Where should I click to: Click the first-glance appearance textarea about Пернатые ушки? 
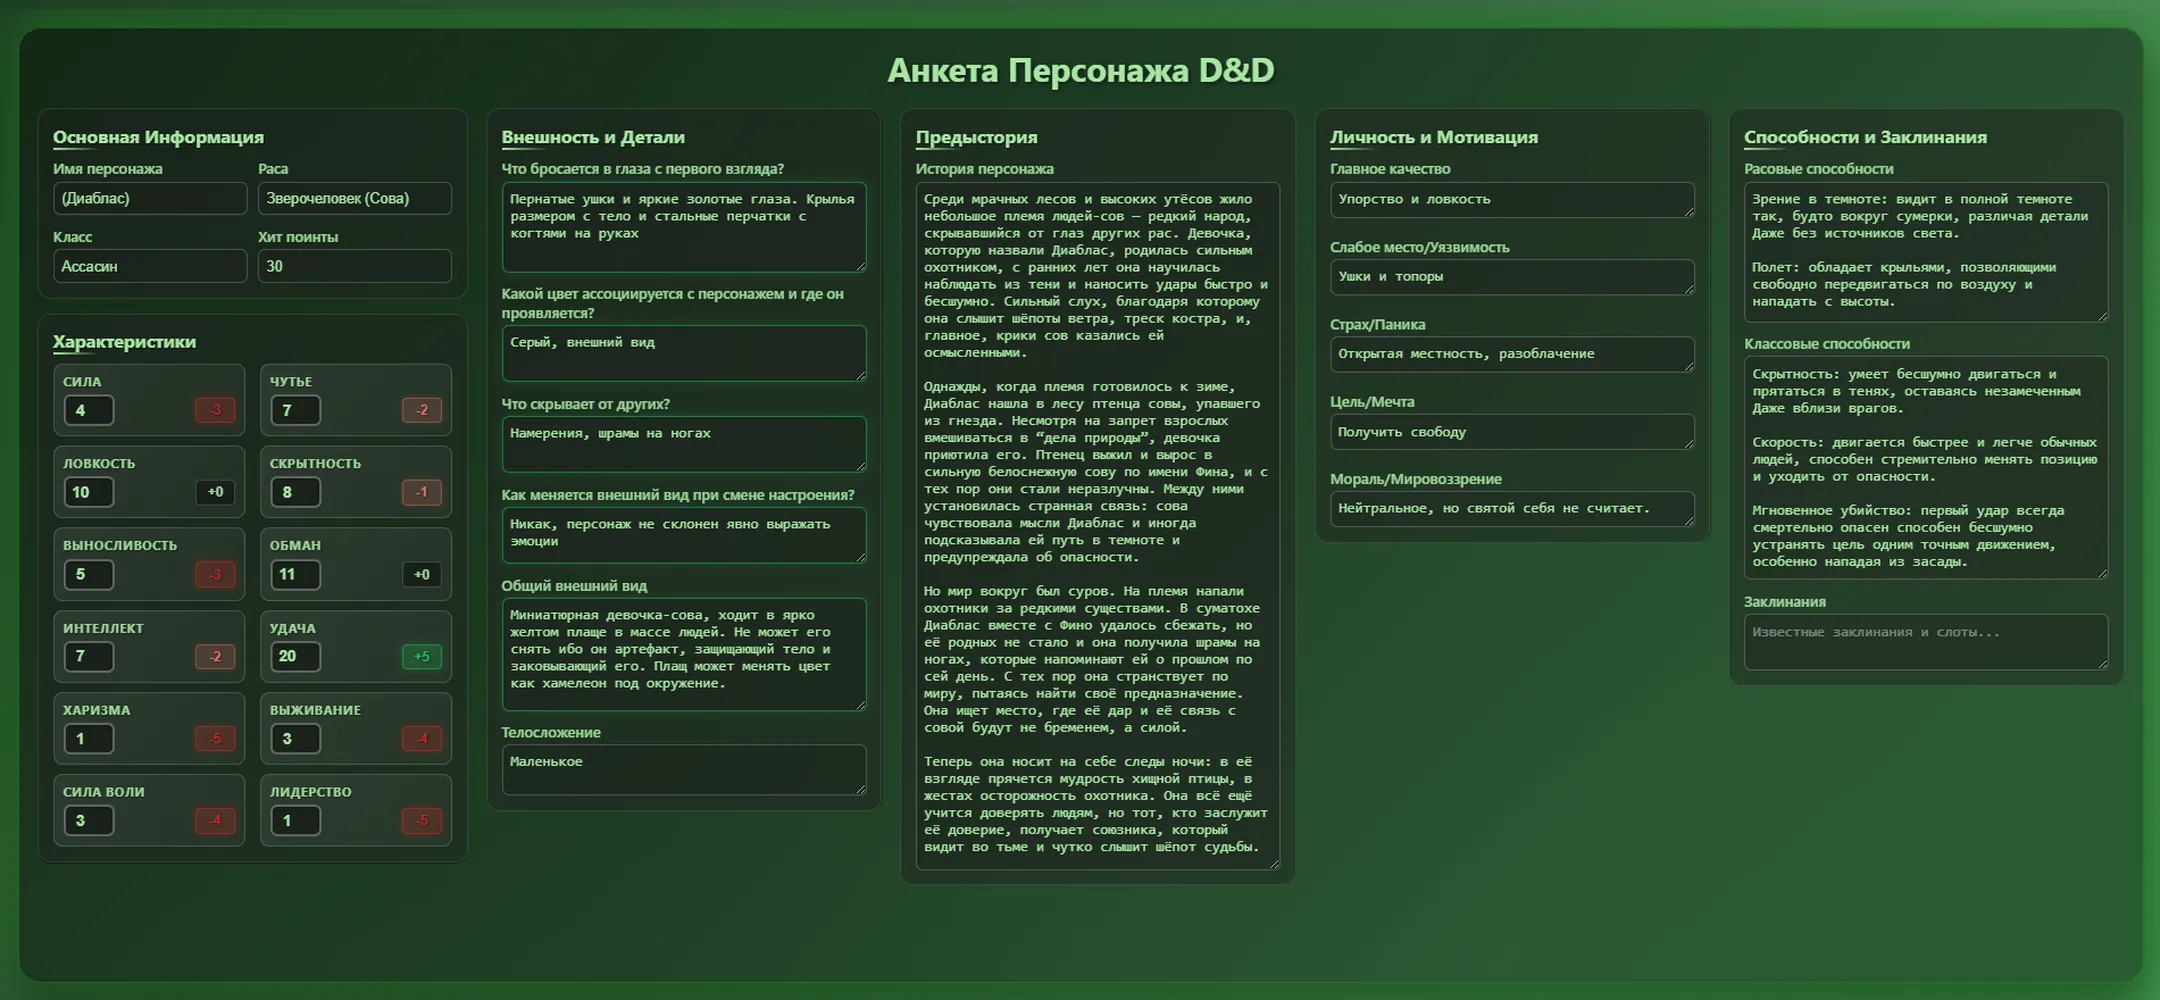pyautogui.click(x=684, y=227)
